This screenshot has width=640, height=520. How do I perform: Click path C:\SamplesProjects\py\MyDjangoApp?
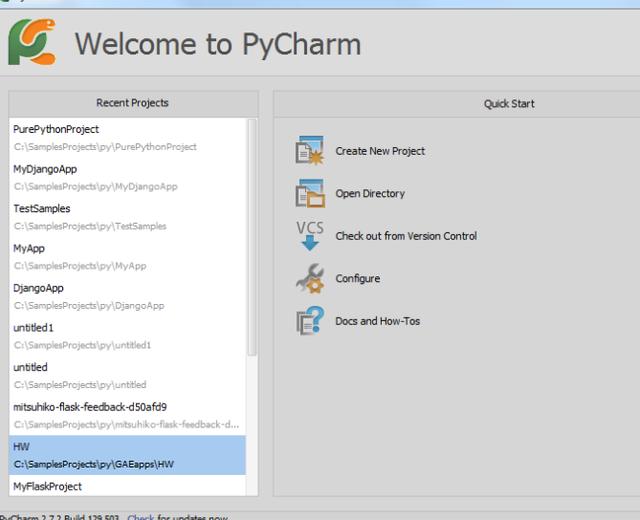click(x=96, y=187)
